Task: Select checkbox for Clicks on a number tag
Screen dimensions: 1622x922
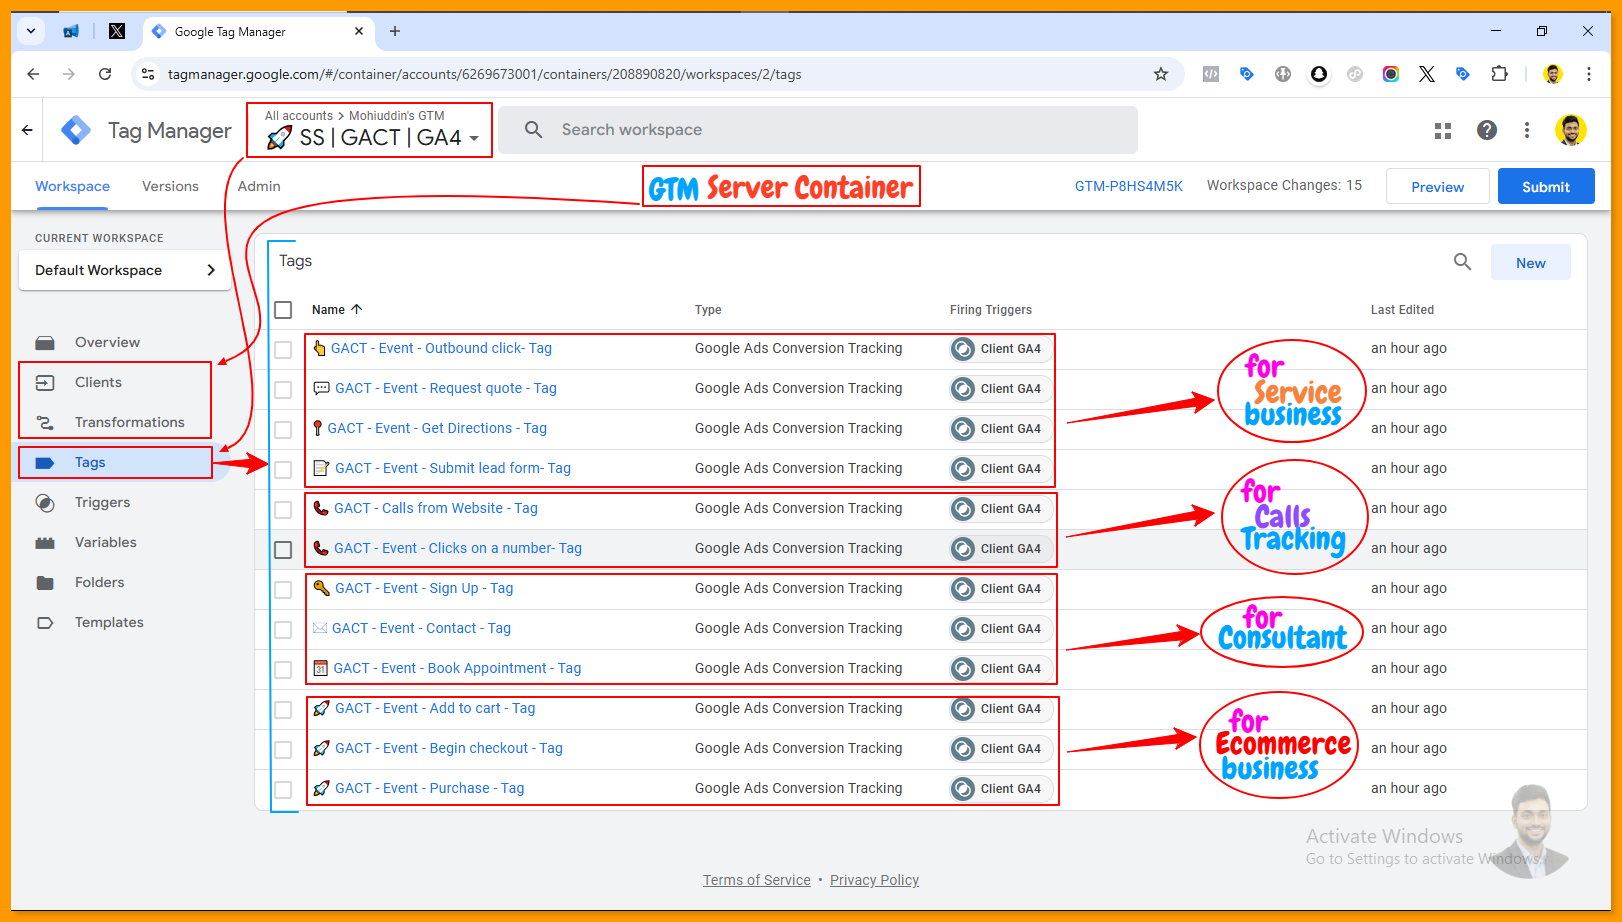Action: (x=283, y=550)
